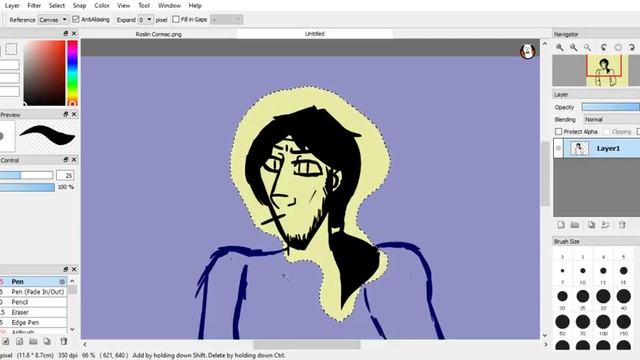
Task: Click the mascot icon at canvas top-right corner
Action: tap(527, 51)
